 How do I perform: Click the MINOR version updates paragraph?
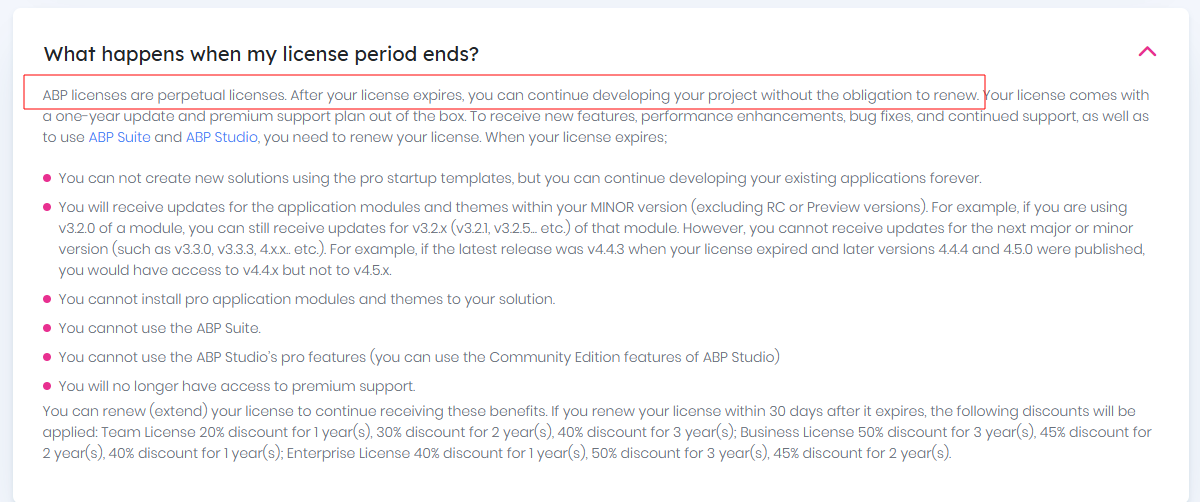(600, 239)
